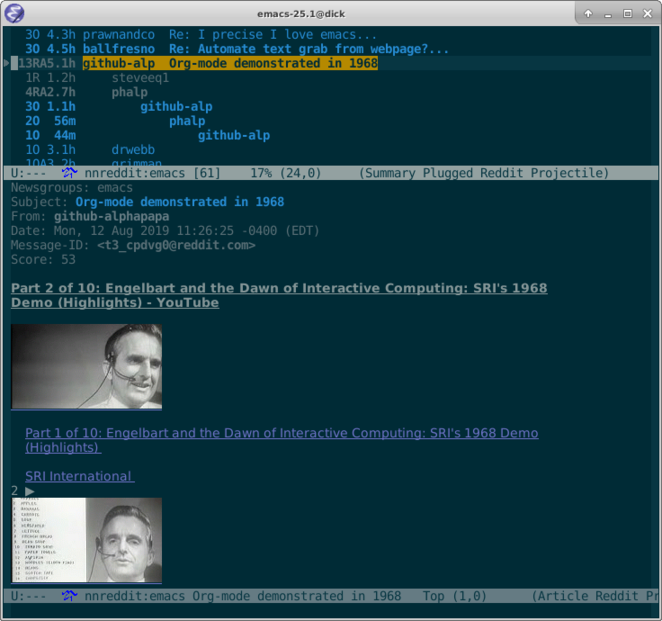662x621 pixels.
Task: Collapse the thread arrow beside 13RA5.1h row
Action: [x=6, y=63]
